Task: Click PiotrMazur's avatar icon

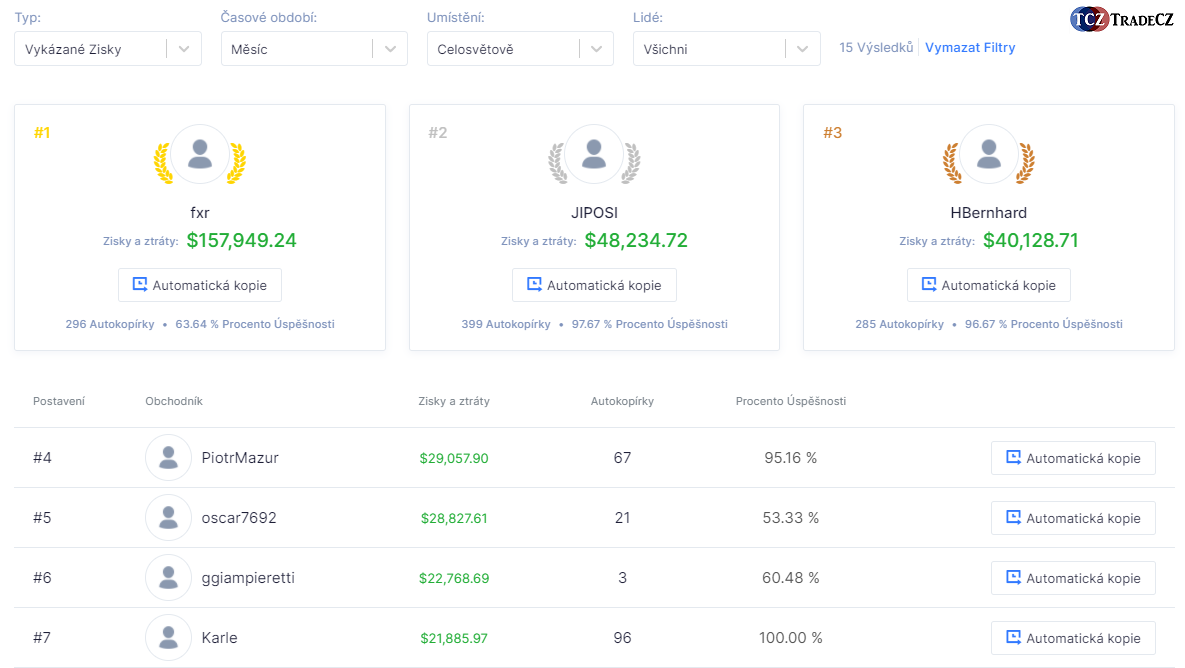Action: (x=168, y=457)
